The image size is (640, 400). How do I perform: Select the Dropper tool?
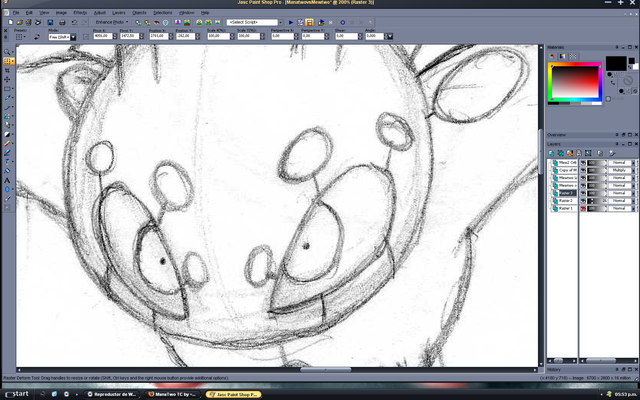tap(8, 97)
